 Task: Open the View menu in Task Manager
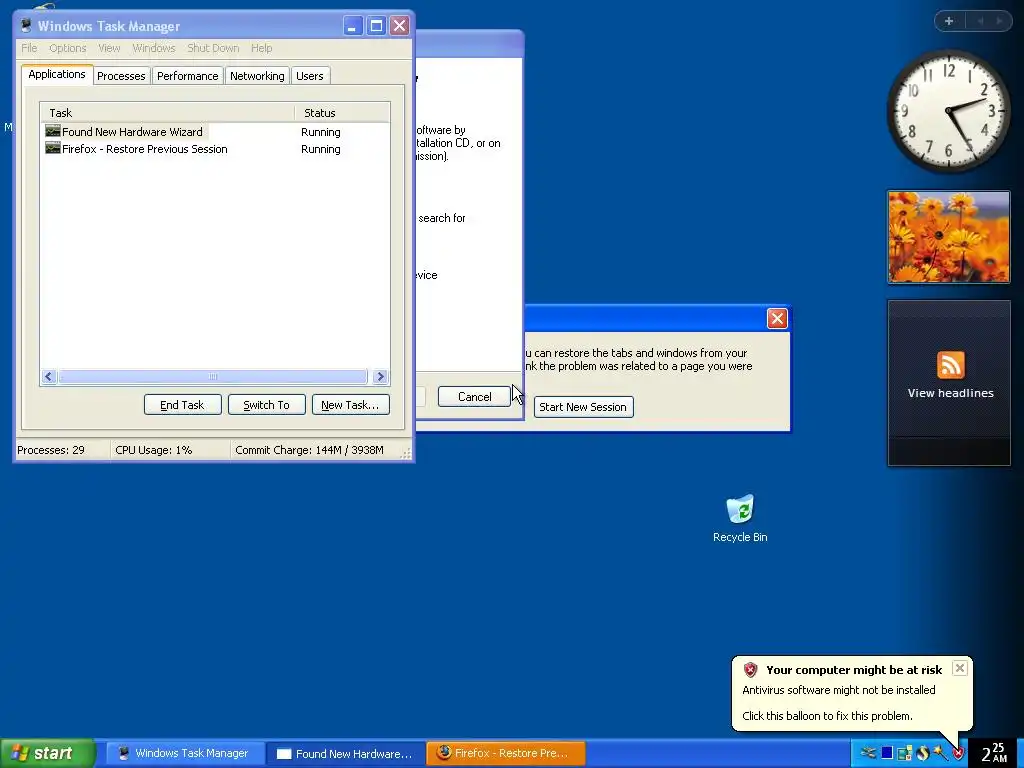pos(109,48)
